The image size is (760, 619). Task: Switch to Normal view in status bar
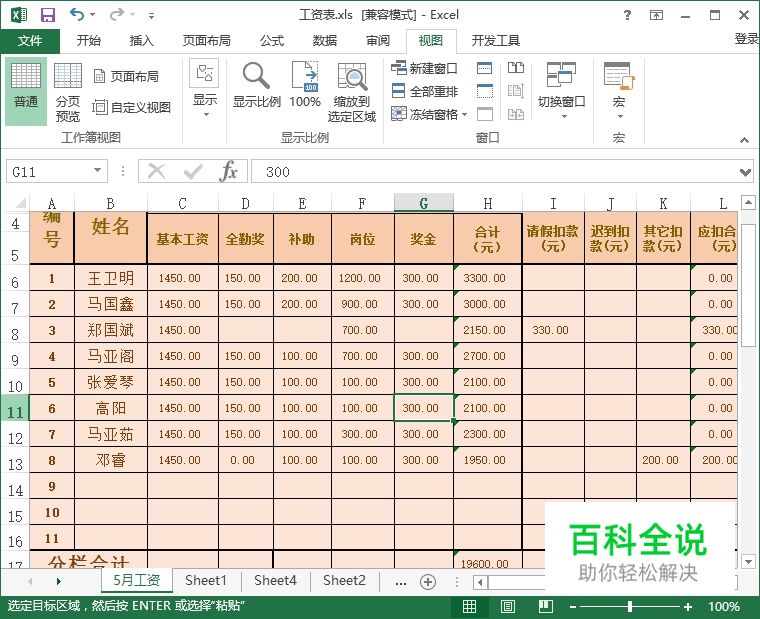click(x=469, y=606)
